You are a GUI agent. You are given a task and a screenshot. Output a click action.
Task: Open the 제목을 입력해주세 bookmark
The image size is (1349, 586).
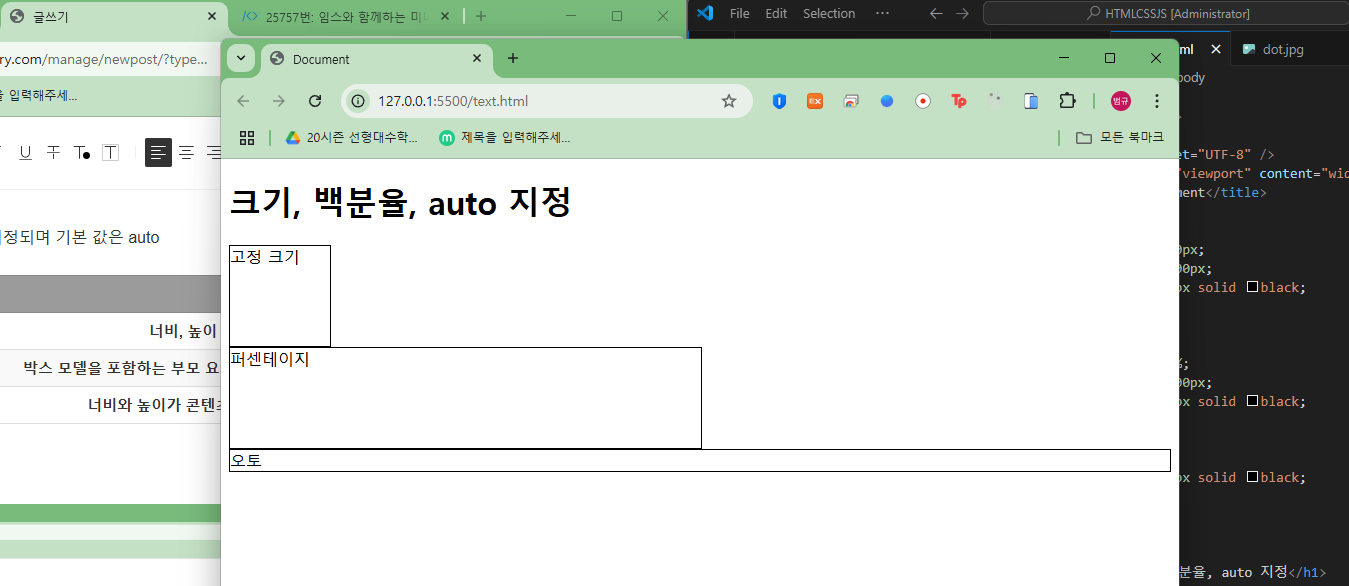point(505,138)
